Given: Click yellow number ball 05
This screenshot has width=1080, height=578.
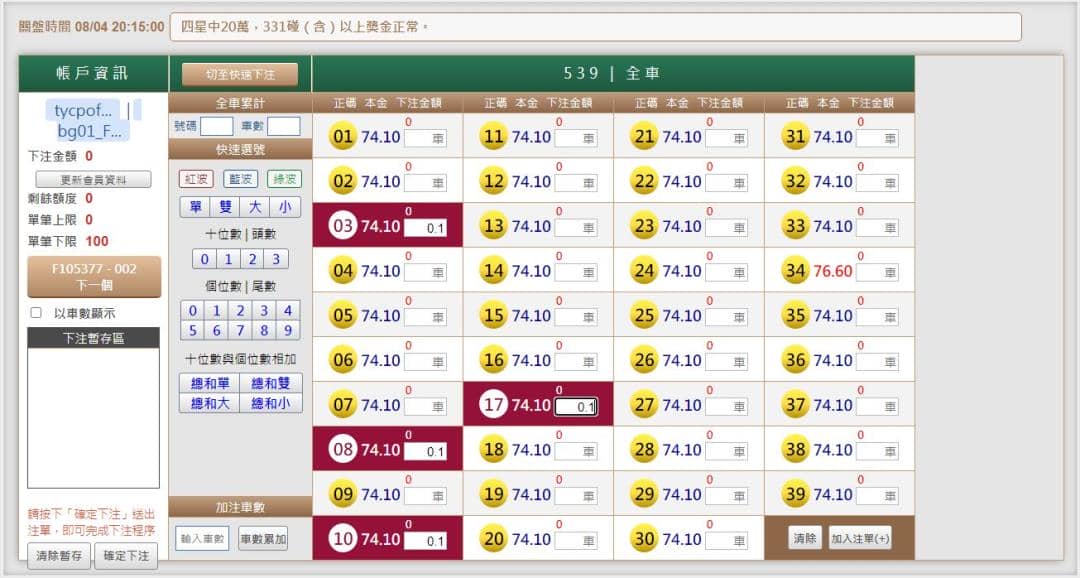Looking at the screenshot, I should 342,316.
